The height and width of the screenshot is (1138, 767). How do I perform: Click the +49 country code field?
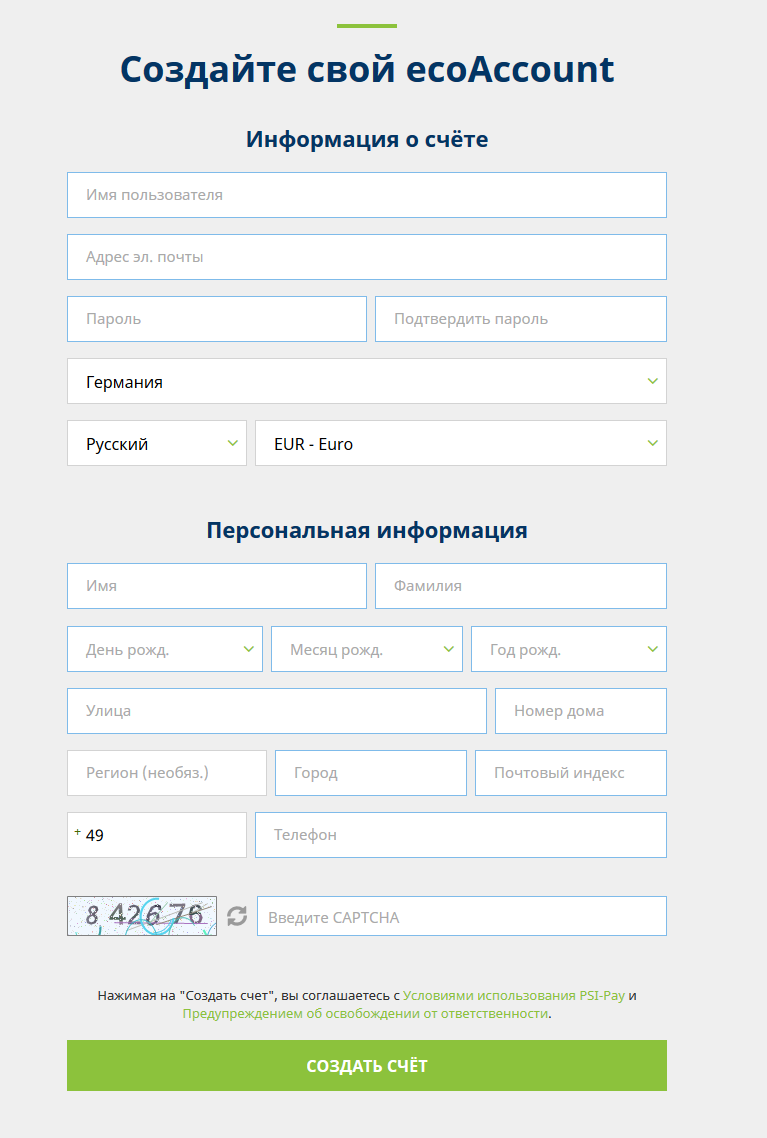157,835
